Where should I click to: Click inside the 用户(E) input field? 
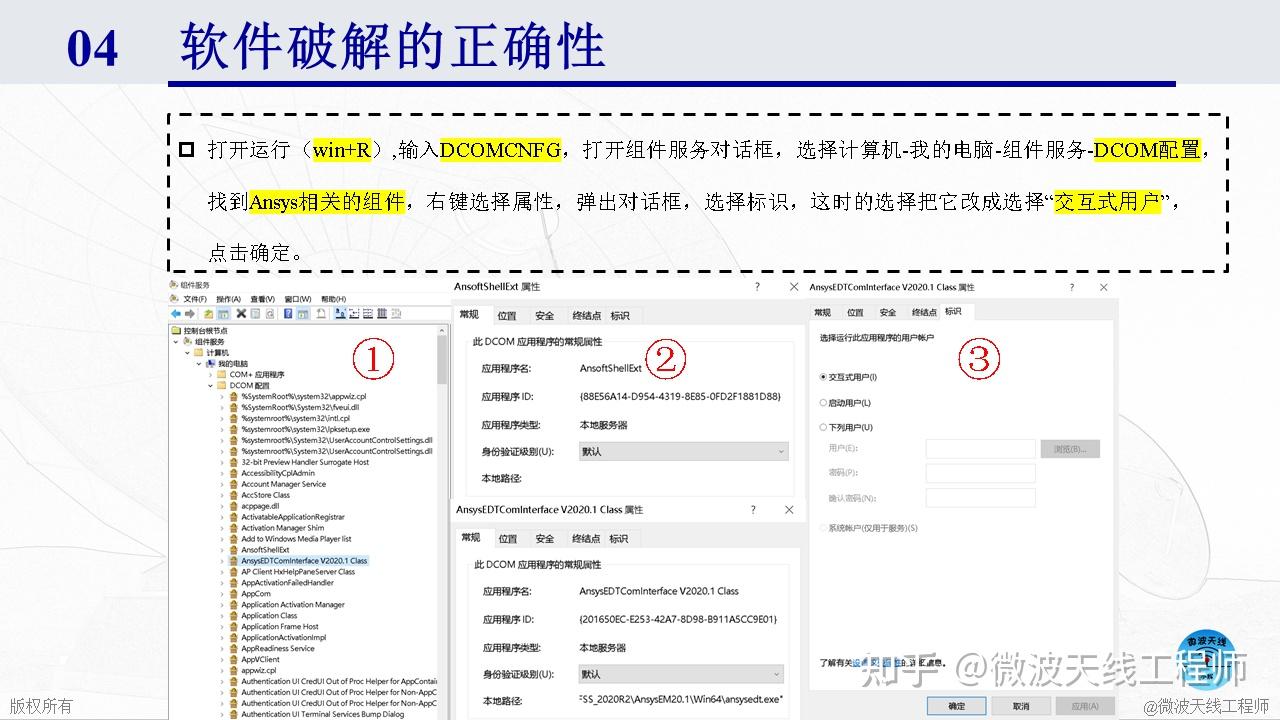click(980, 449)
